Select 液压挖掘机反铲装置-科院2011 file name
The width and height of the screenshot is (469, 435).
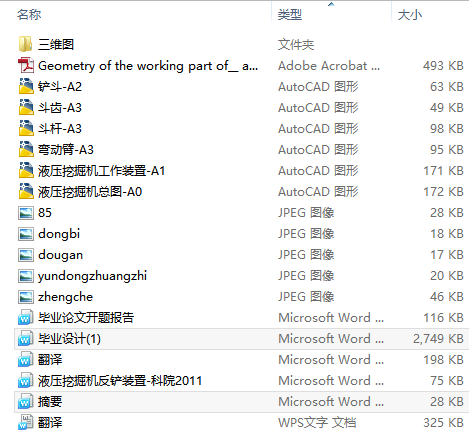(x=120, y=381)
